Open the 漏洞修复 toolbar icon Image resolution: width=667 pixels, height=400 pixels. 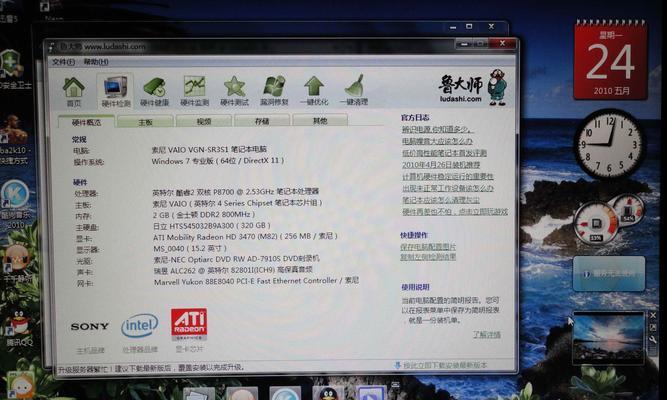tap(274, 91)
